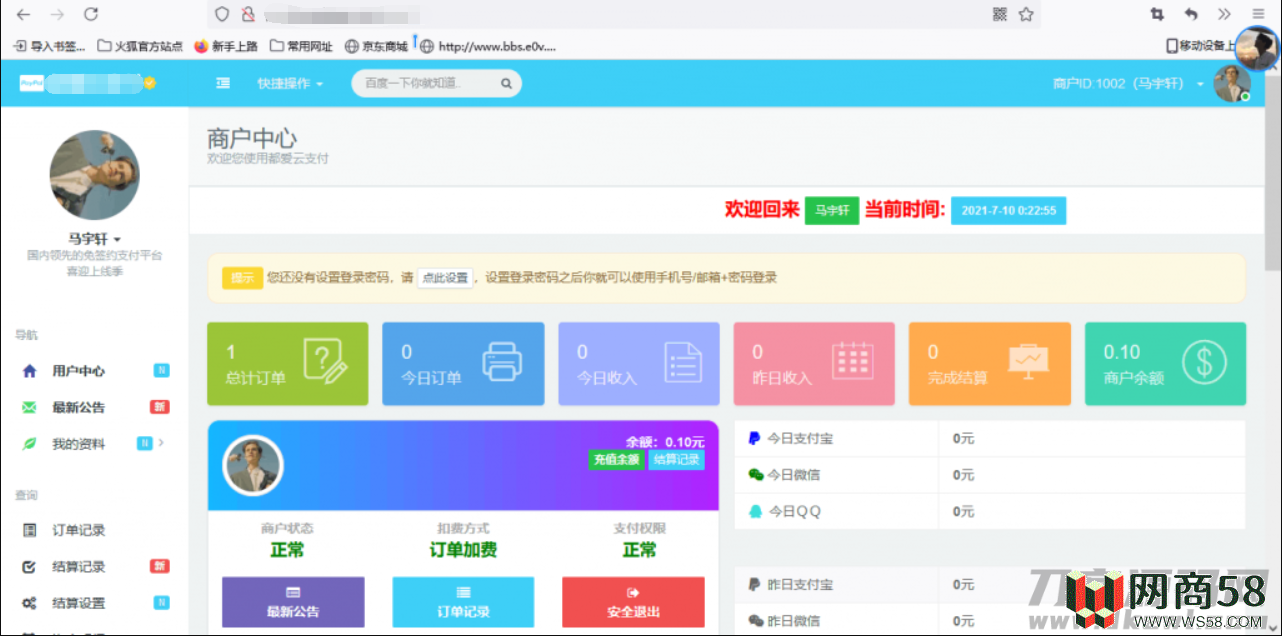The height and width of the screenshot is (636, 1282).
Task: Open the Firefox hamburger menu
Action: click(x=1259, y=14)
